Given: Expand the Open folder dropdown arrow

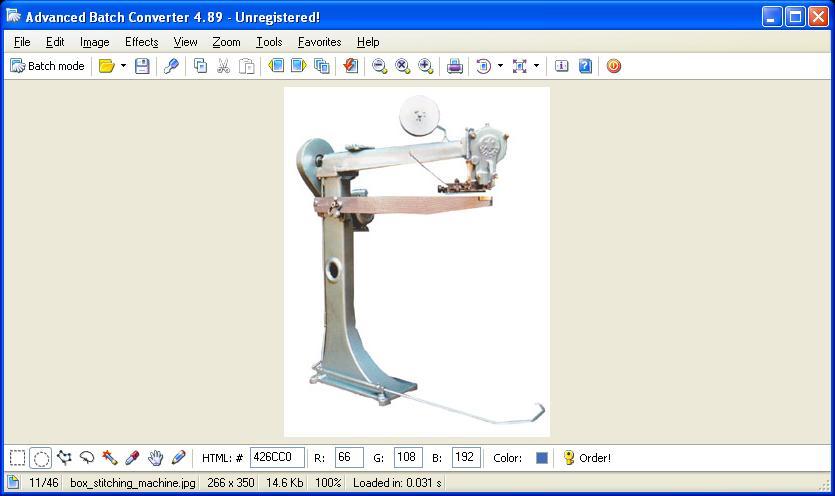Looking at the screenshot, I should coord(124,66).
